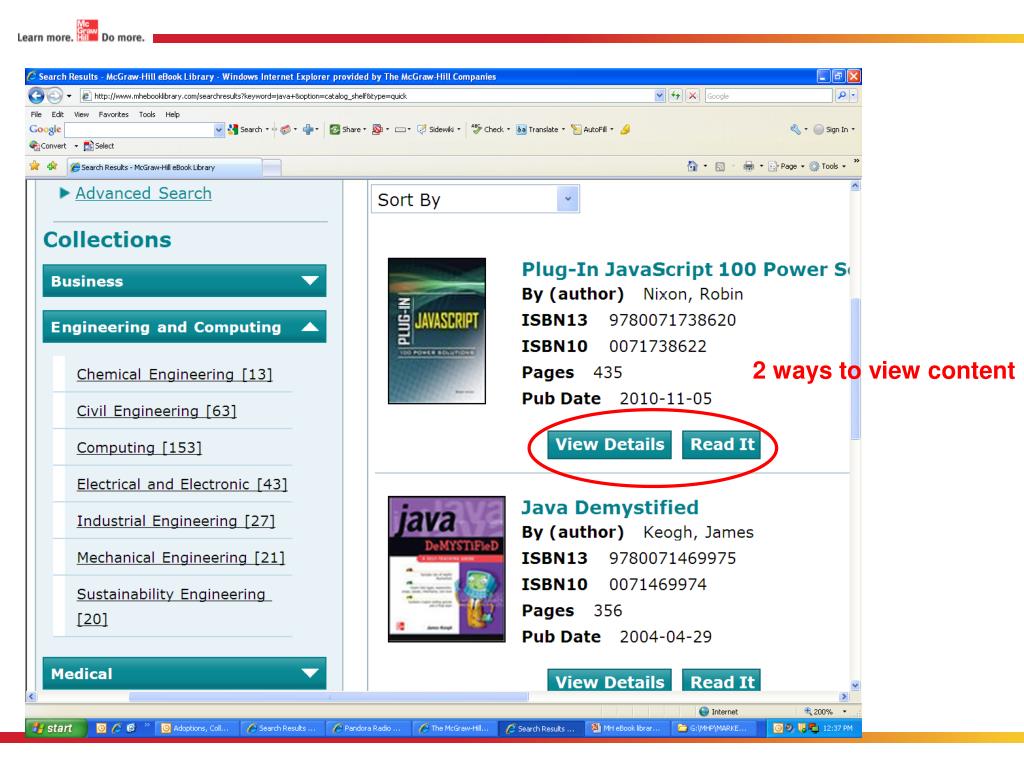The height and width of the screenshot is (768, 1024).
Task: Open Civil Engineering [63] category
Action: [x=156, y=411]
